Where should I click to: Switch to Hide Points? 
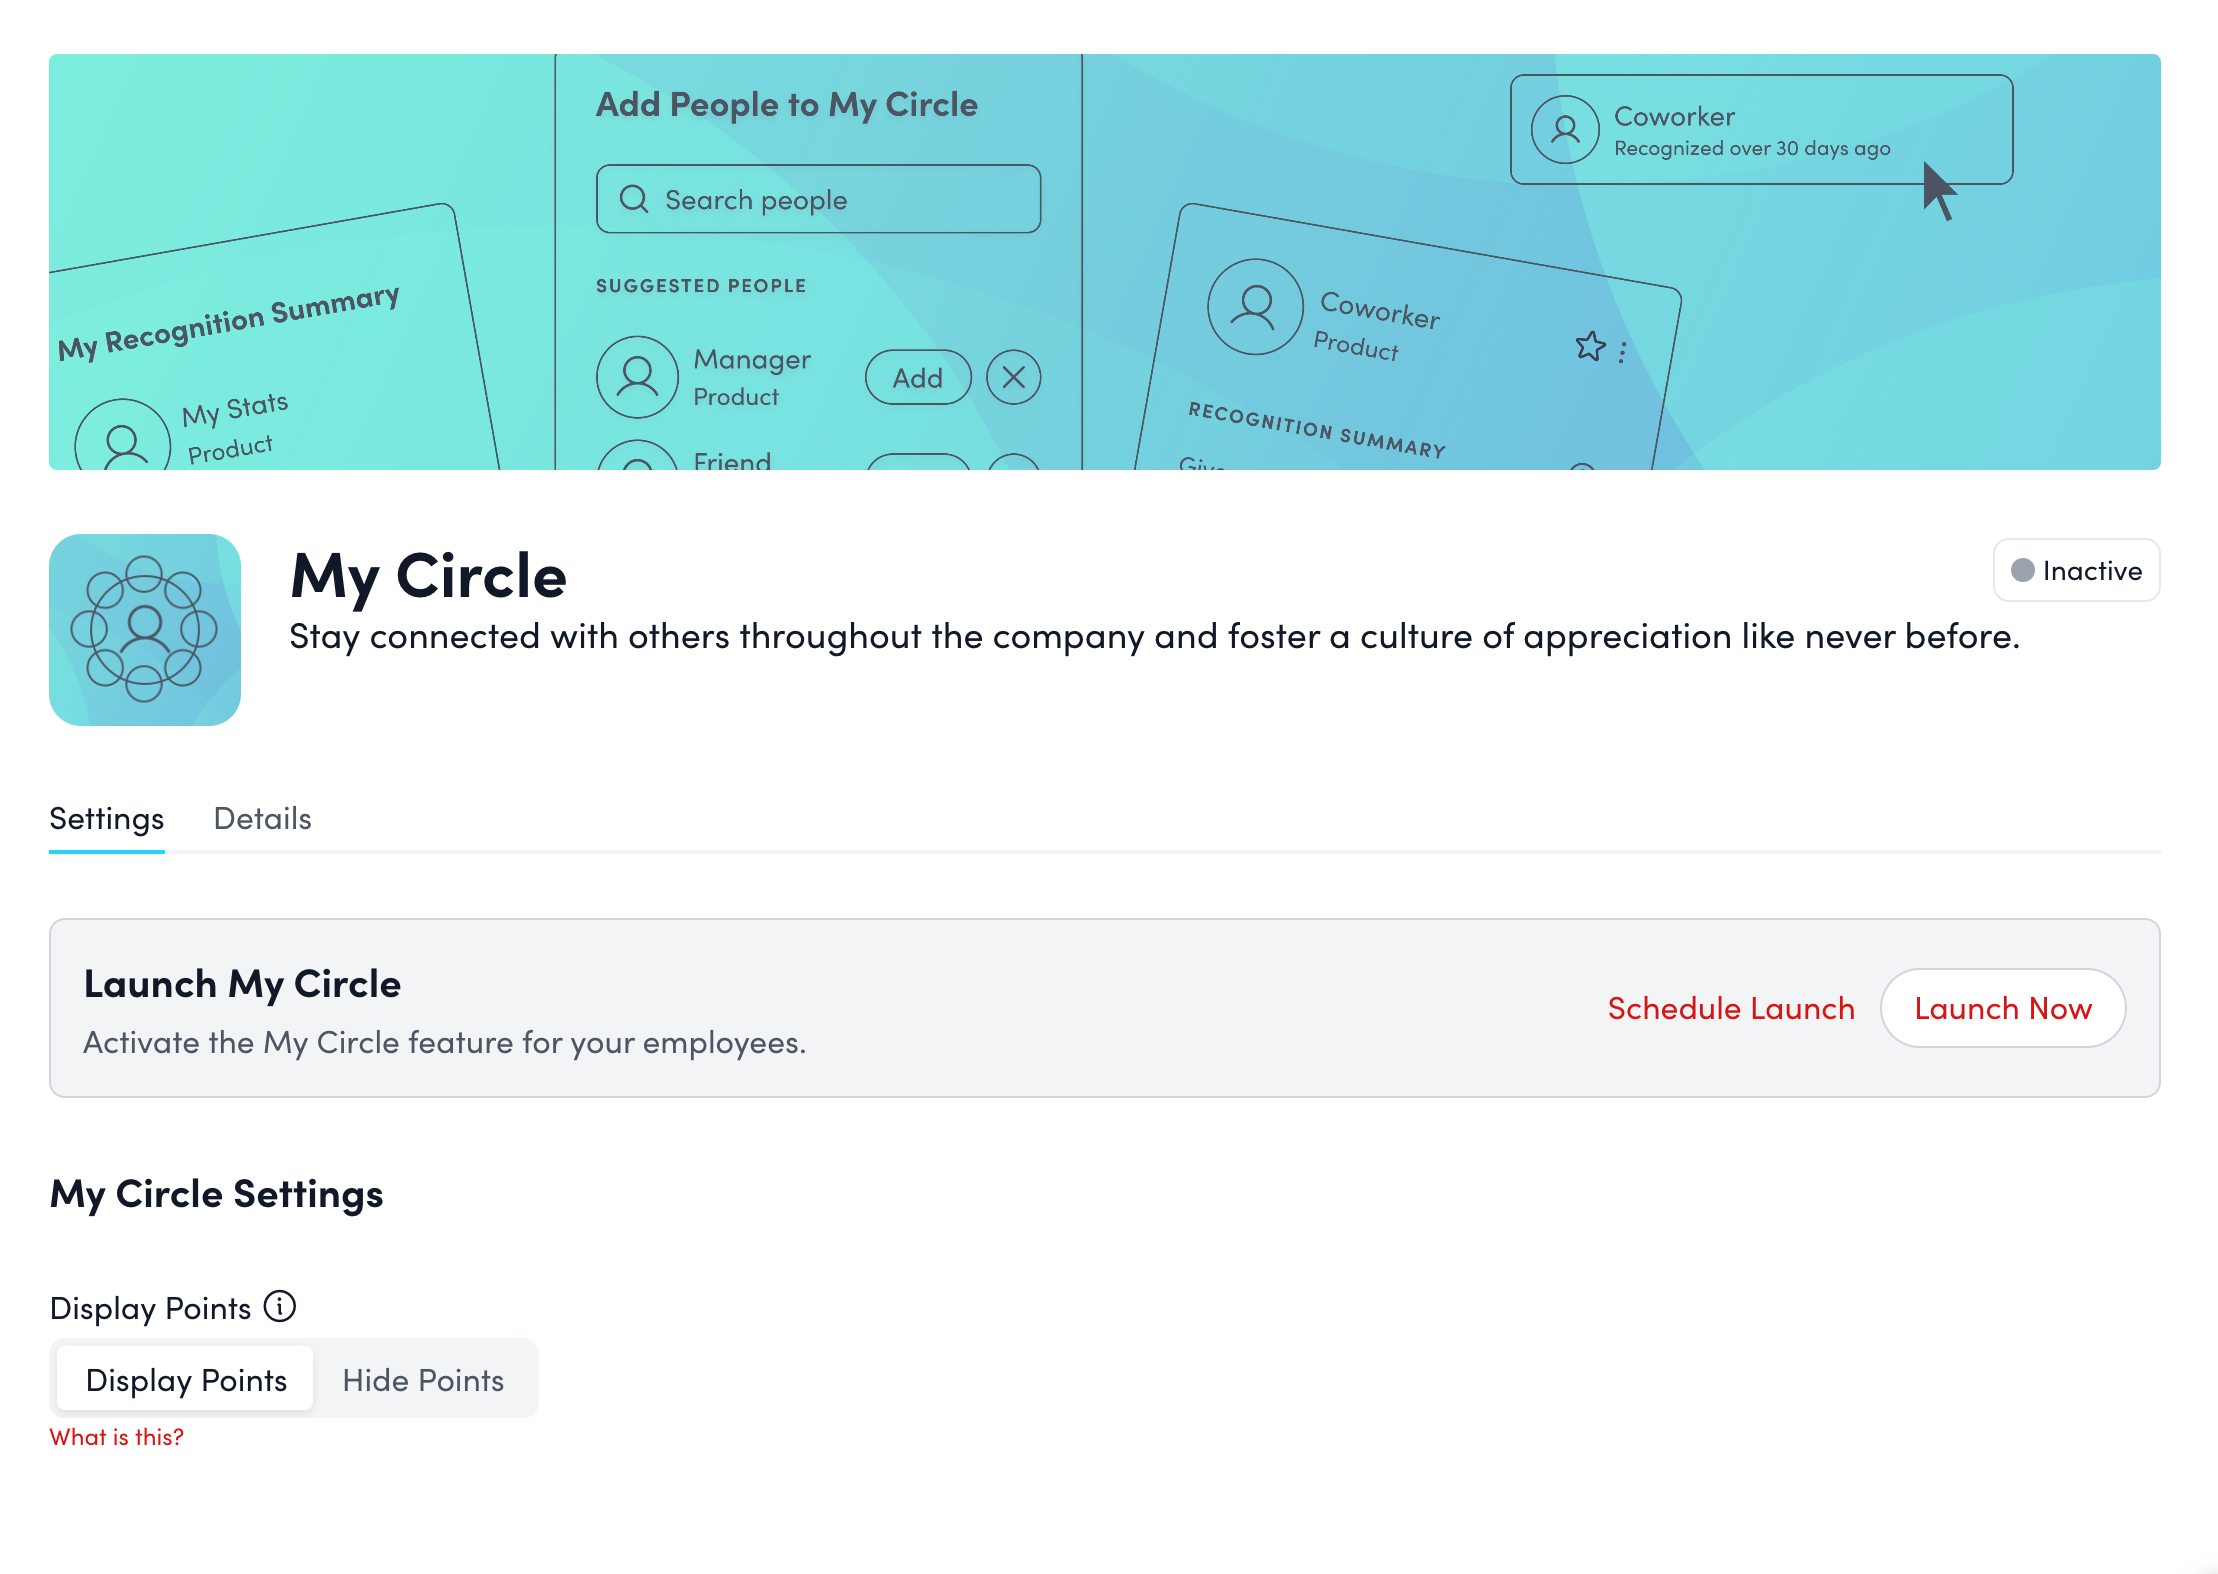[x=423, y=1380]
